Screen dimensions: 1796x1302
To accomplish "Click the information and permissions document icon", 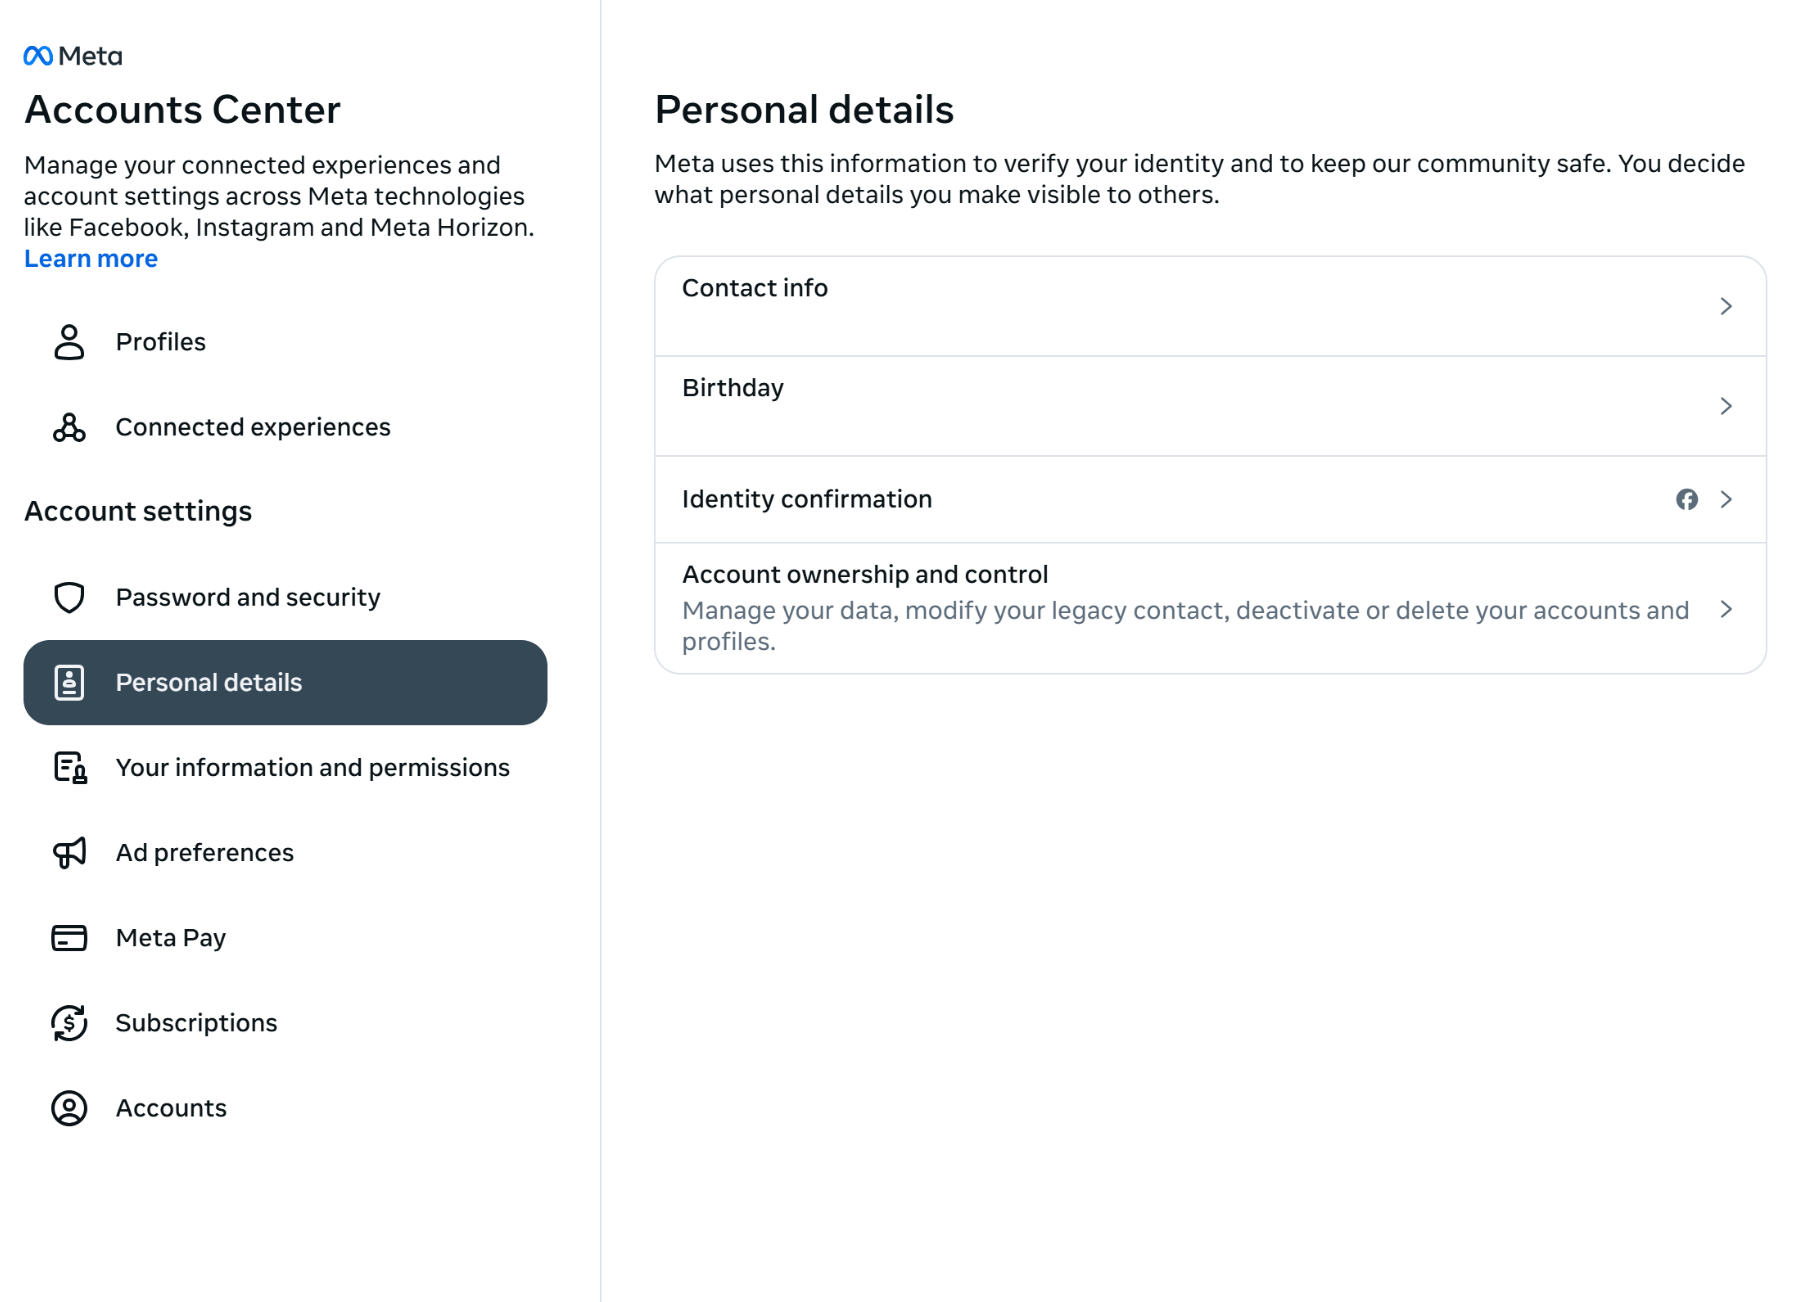I will 69,767.
